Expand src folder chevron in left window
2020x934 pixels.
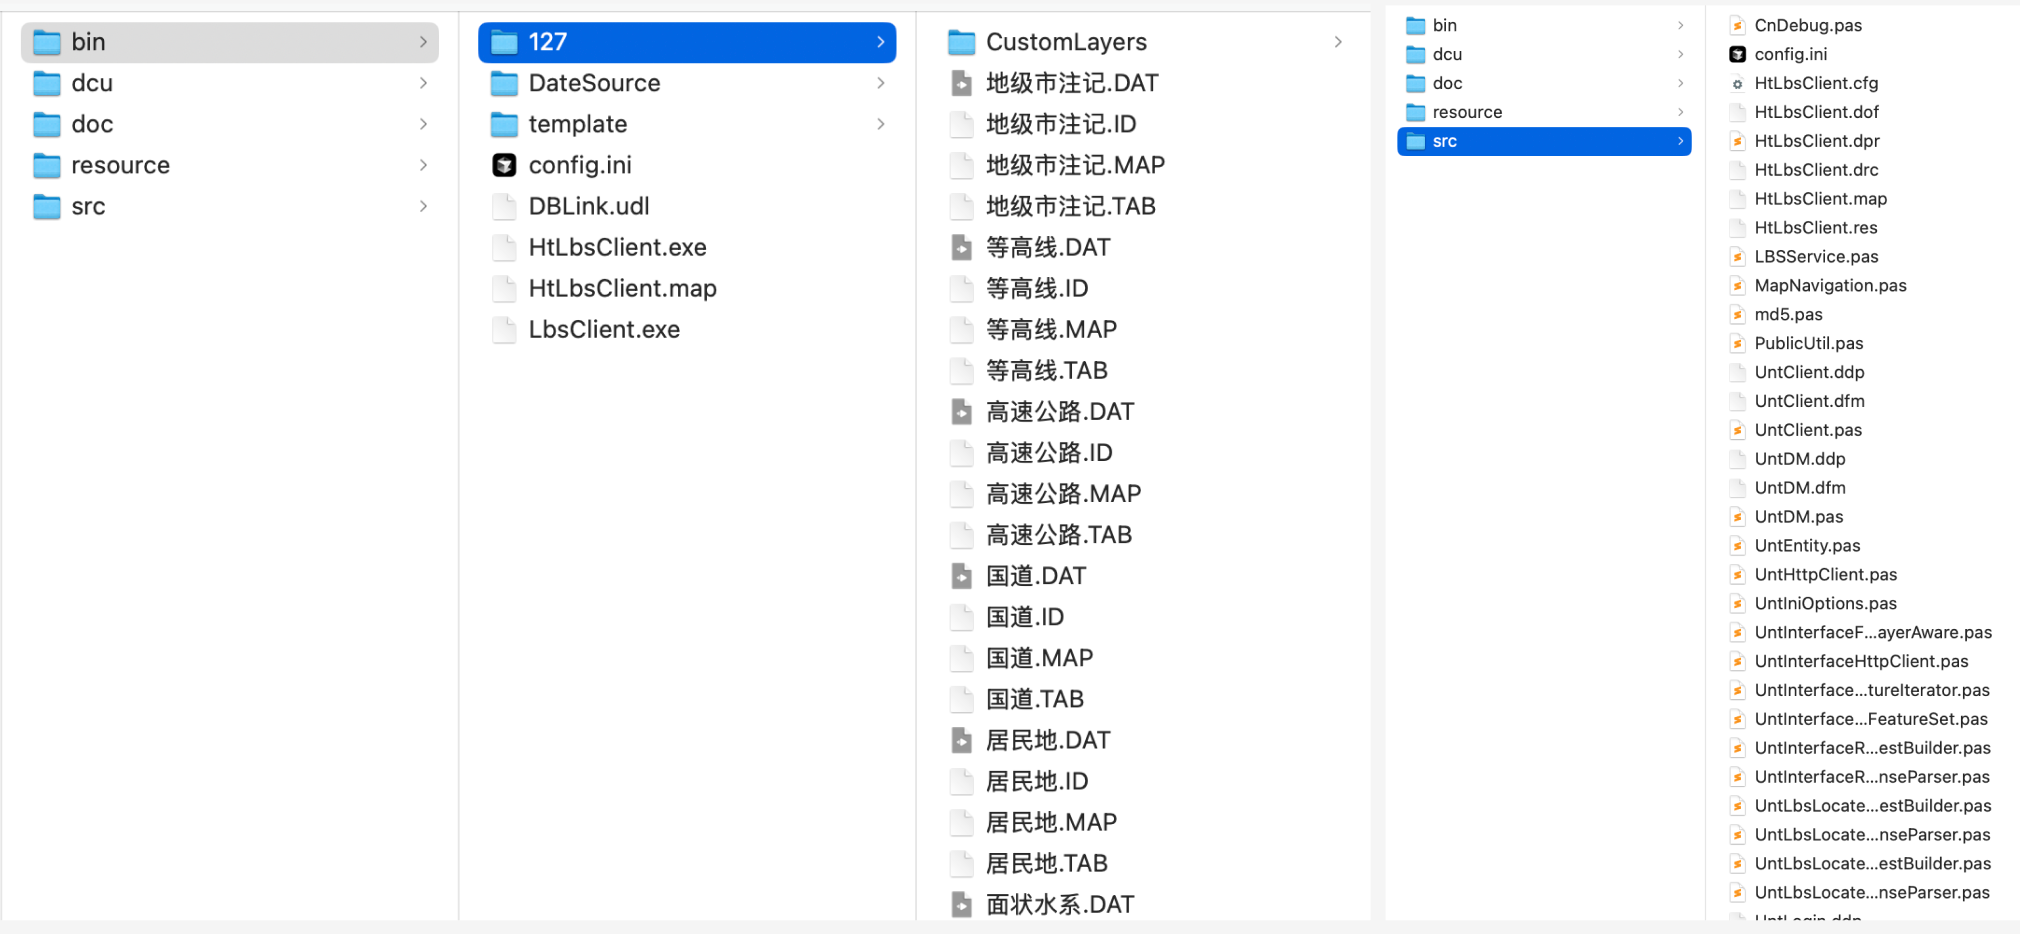point(423,206)
